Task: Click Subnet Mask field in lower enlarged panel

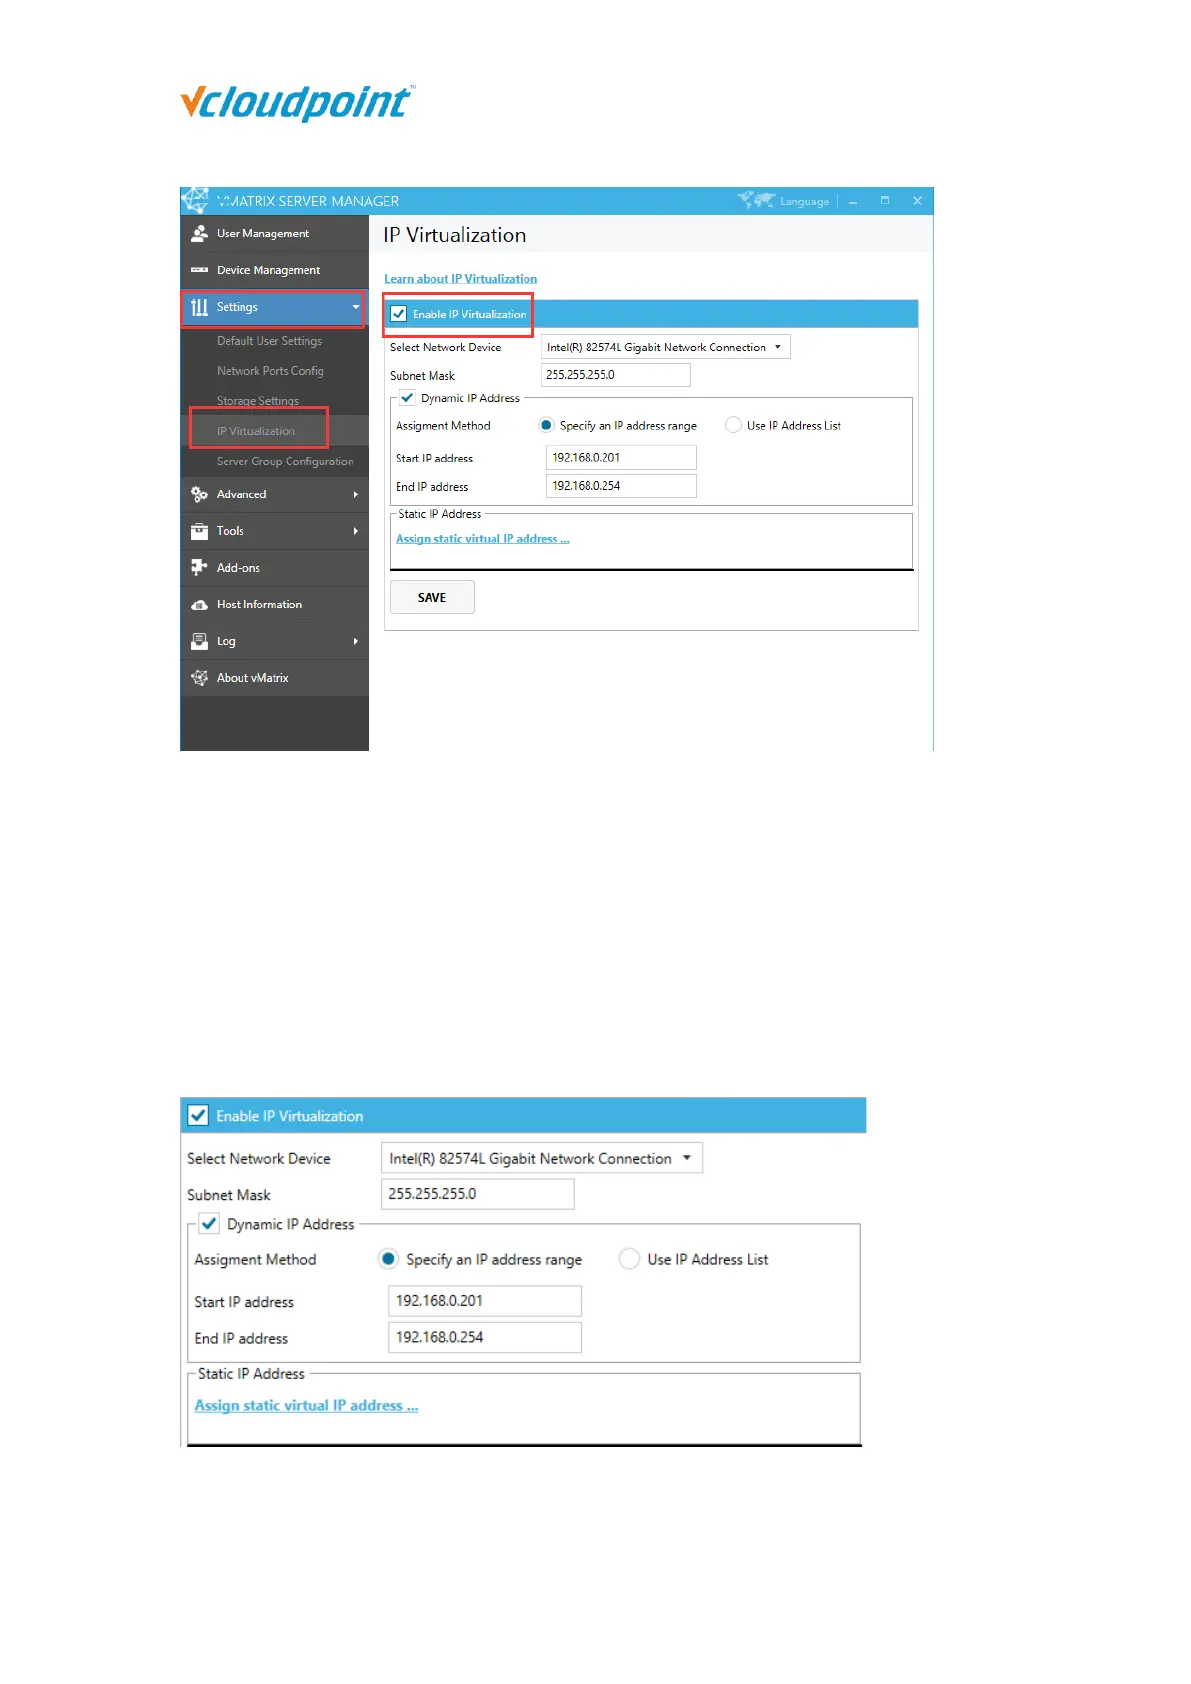Action: (x=478, y=1194)
